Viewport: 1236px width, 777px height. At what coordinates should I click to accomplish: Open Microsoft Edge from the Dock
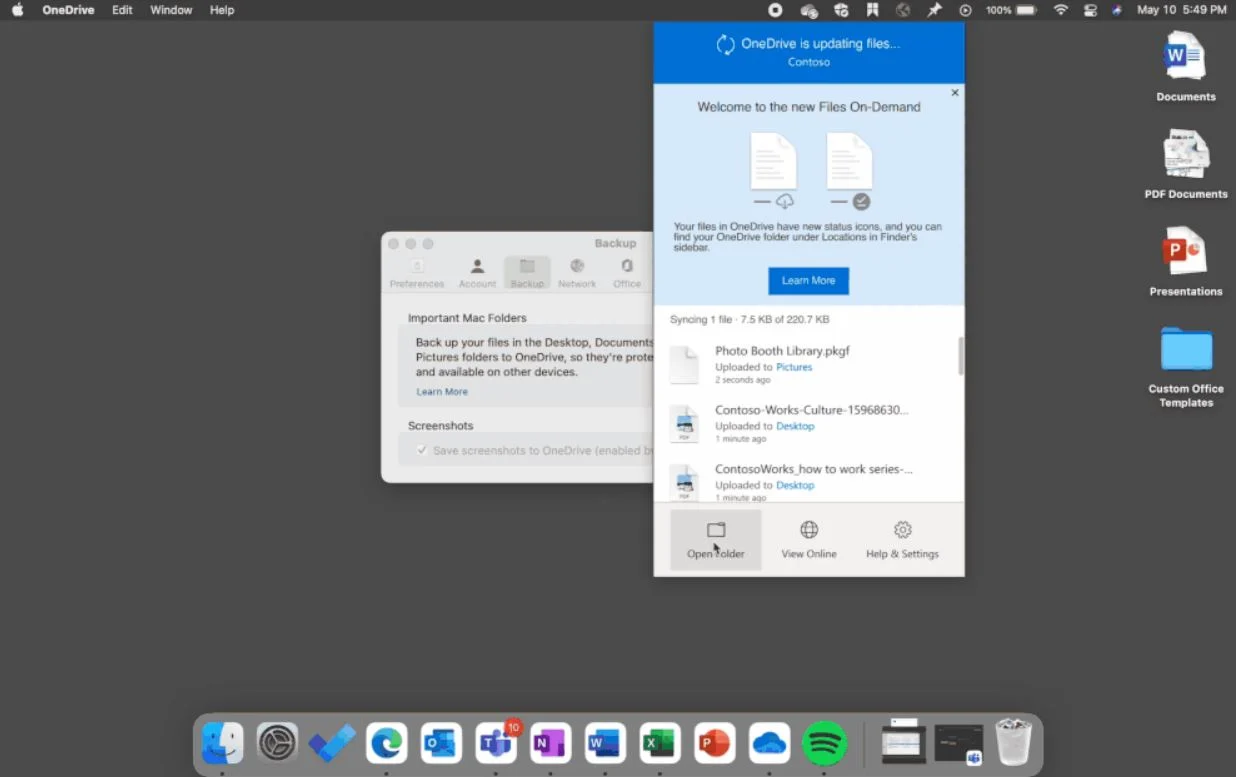387,743
